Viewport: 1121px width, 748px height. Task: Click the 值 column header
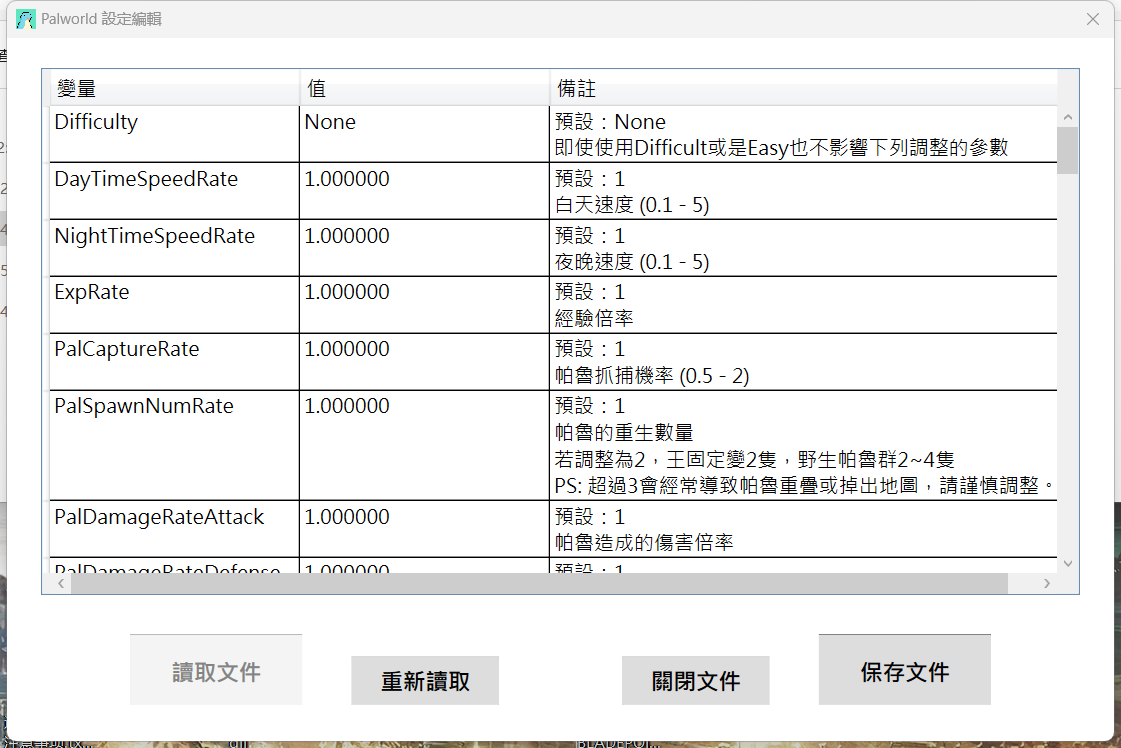[425, 89]
